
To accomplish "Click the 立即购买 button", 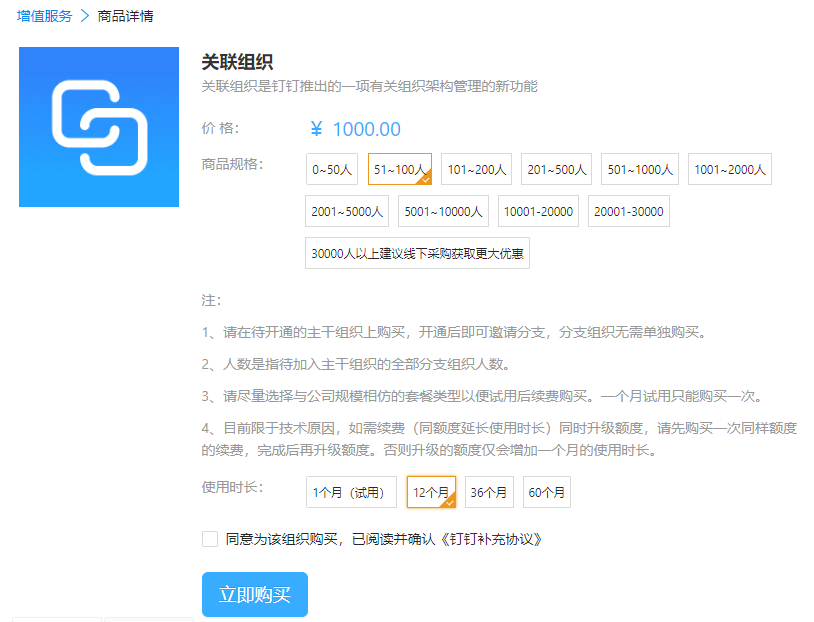I will (x=255, y=594).
